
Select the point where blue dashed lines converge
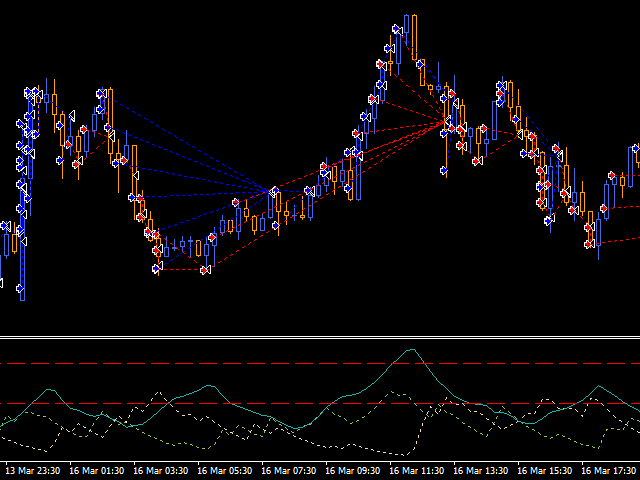pyautogui.click(x=272, y=191)
